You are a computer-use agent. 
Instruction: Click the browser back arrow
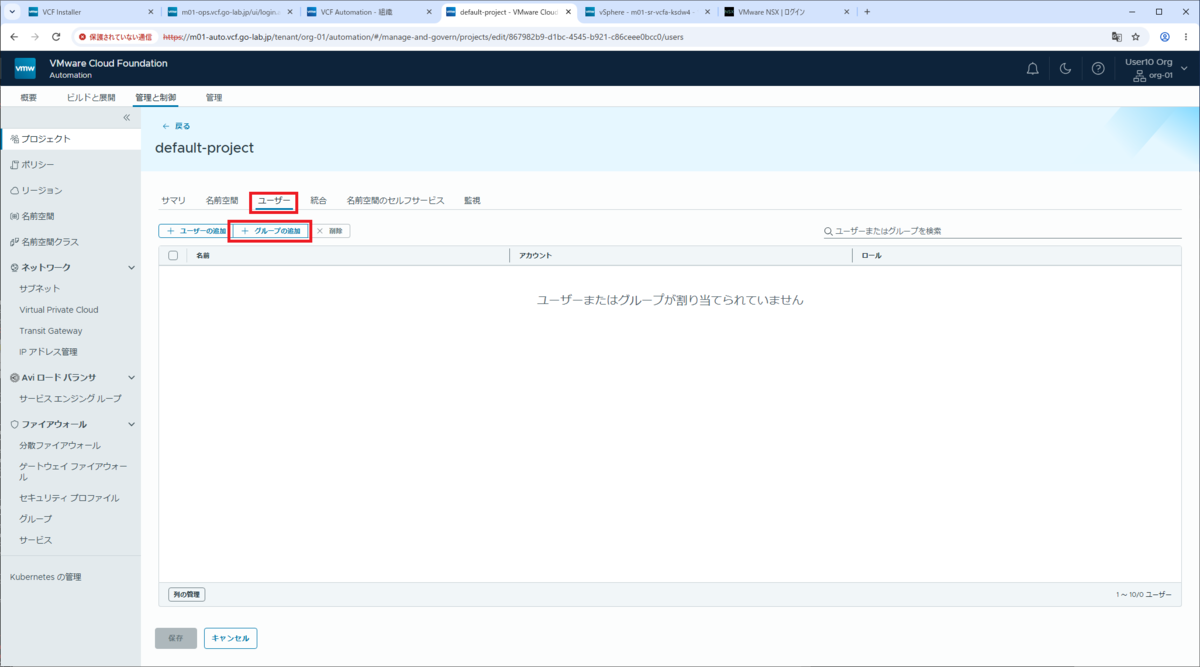tap(15, 36)
